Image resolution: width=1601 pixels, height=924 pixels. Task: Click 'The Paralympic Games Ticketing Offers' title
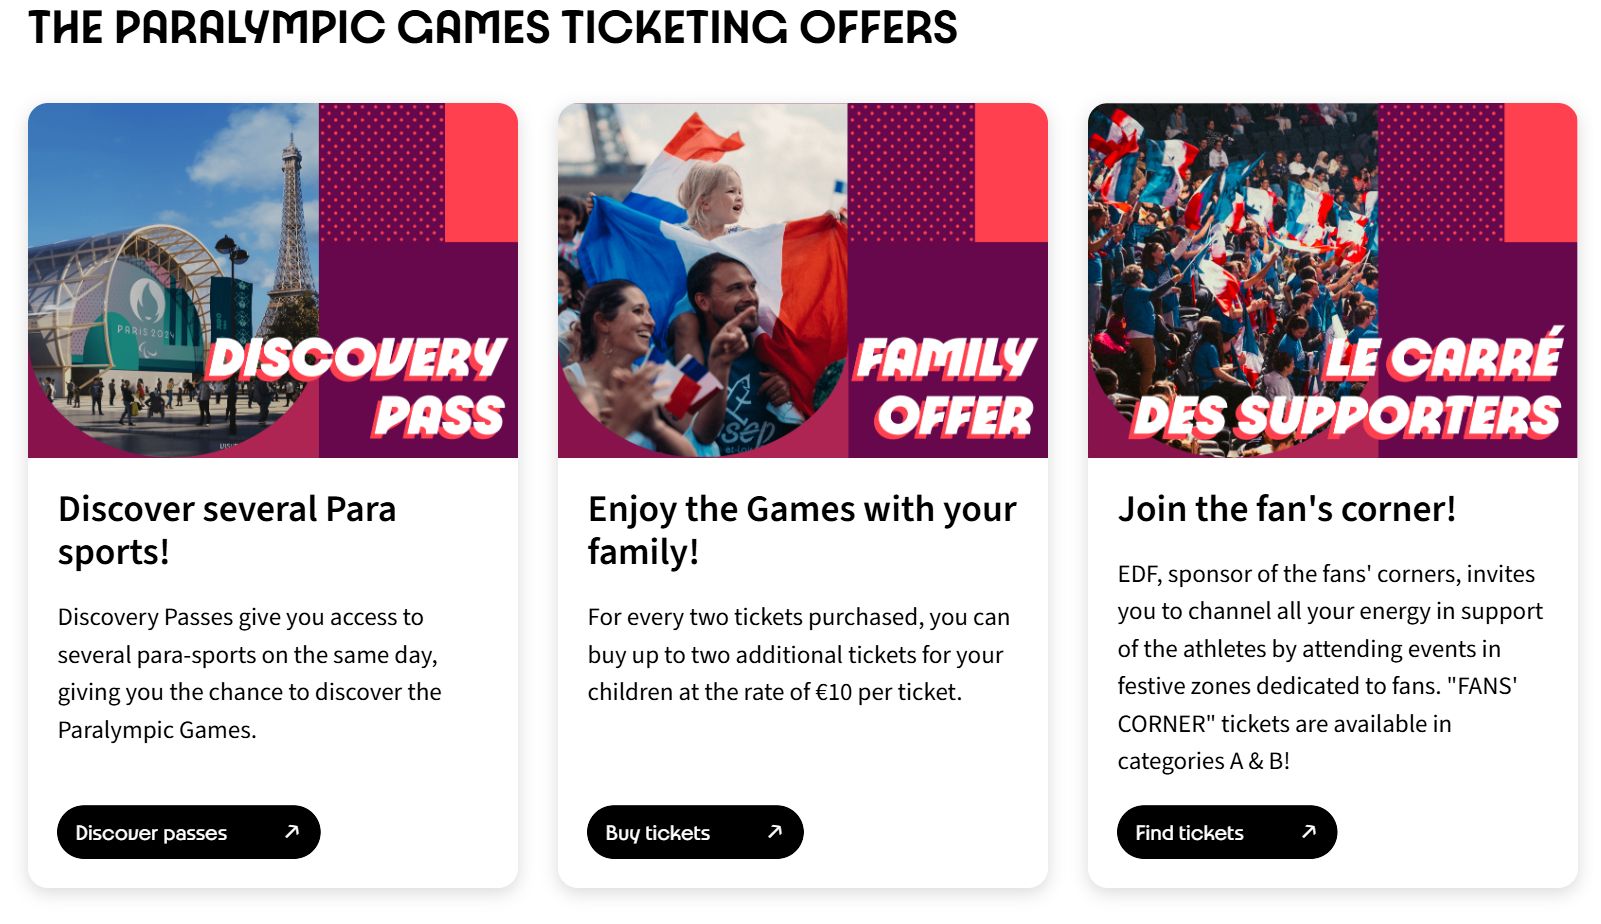coord(493,28)
